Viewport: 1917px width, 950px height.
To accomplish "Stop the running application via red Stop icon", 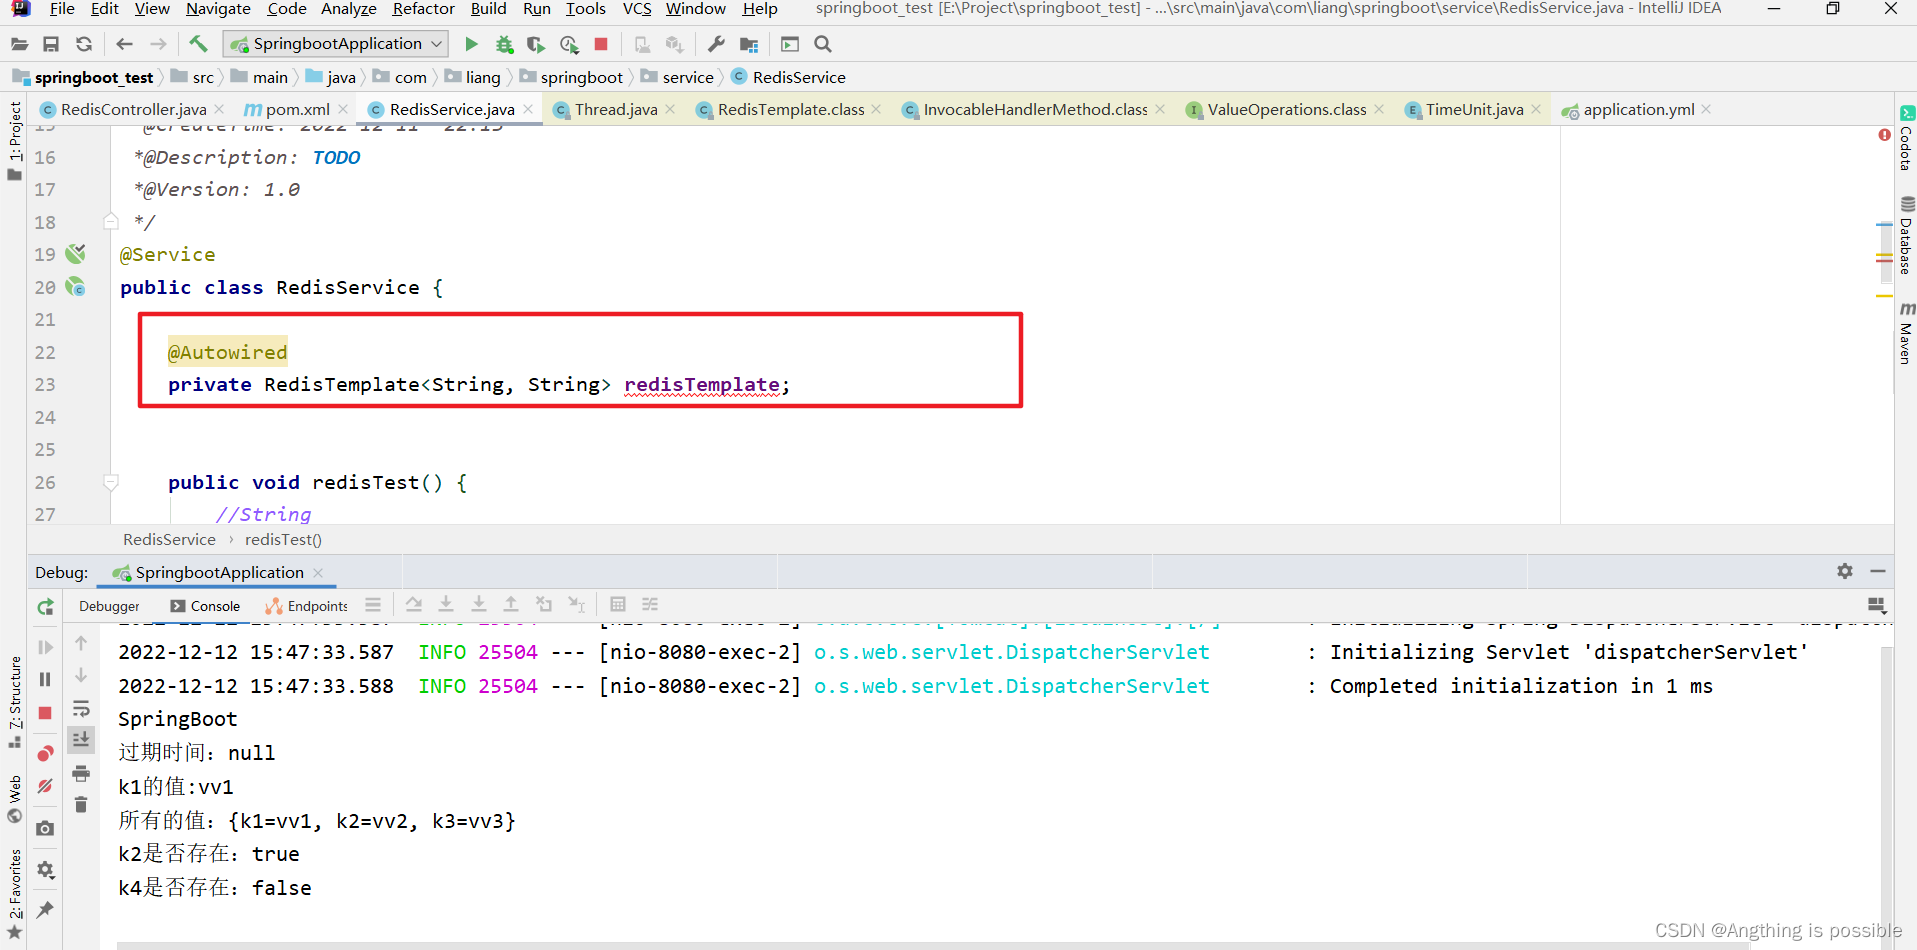I will 600,44.
